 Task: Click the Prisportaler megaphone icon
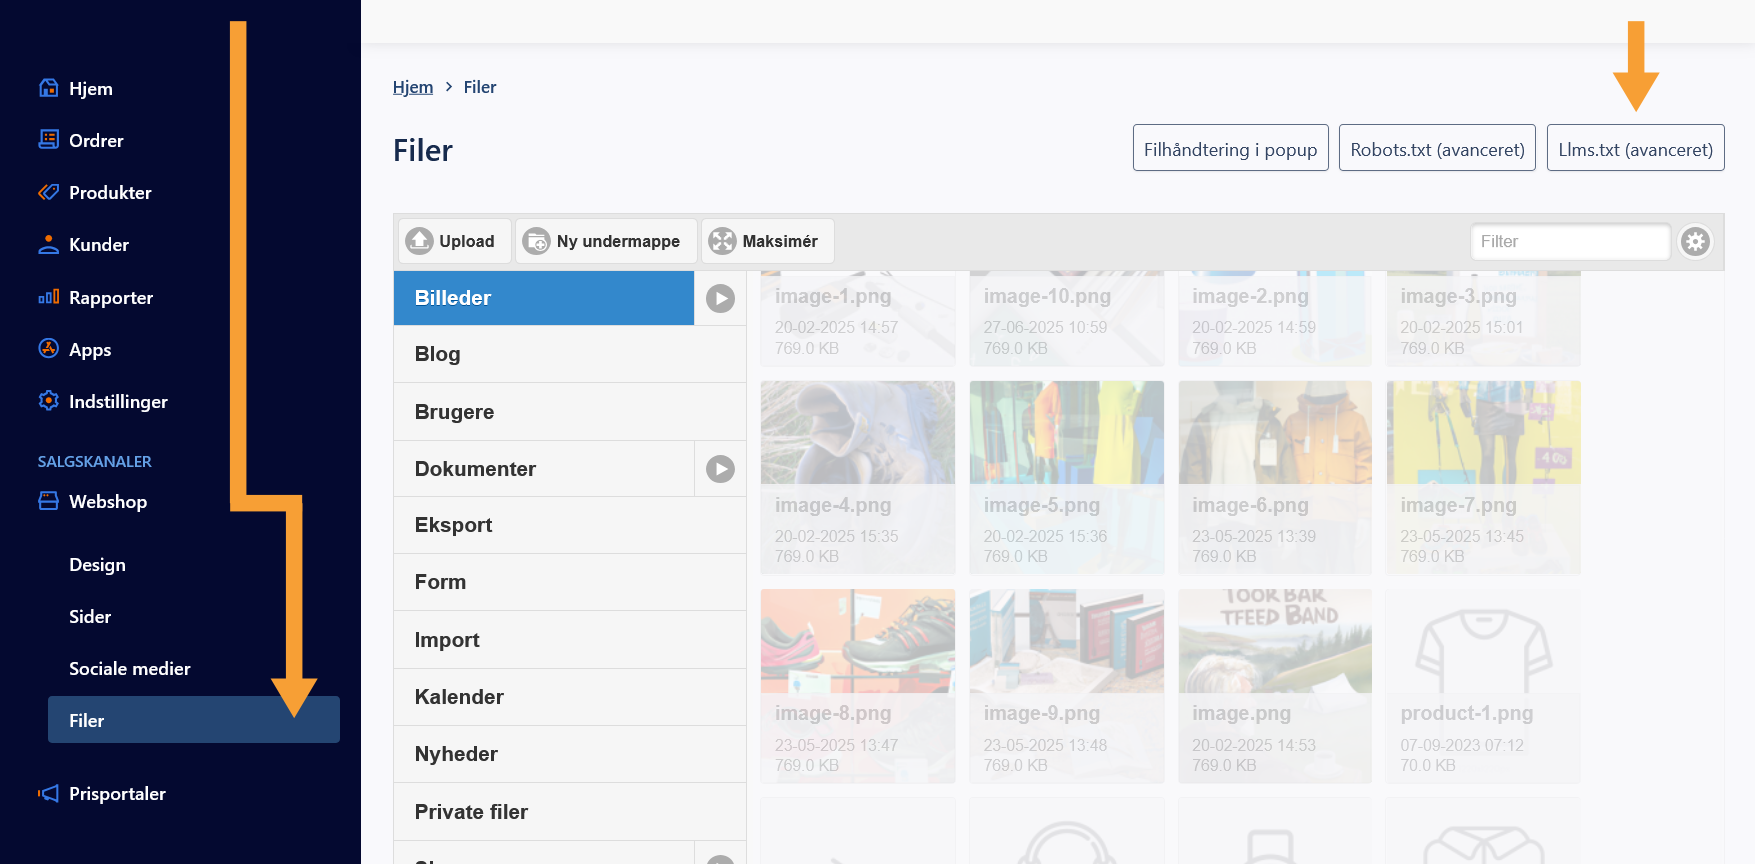tap(48, 793)
